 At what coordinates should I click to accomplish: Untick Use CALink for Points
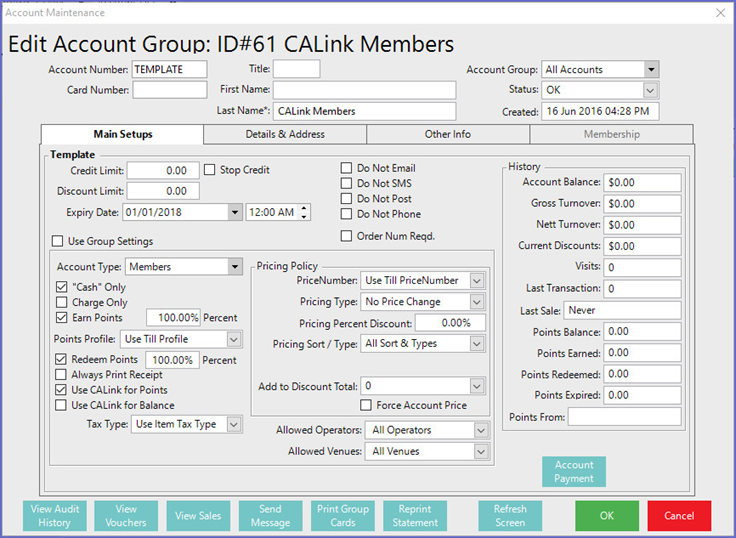point(61,390)
